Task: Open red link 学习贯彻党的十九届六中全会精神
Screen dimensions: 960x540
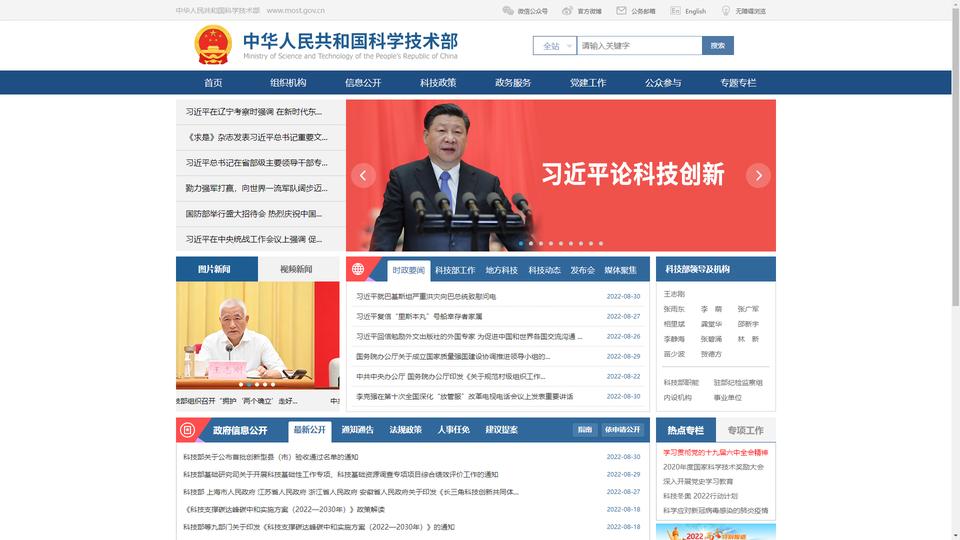Action: 716,453
